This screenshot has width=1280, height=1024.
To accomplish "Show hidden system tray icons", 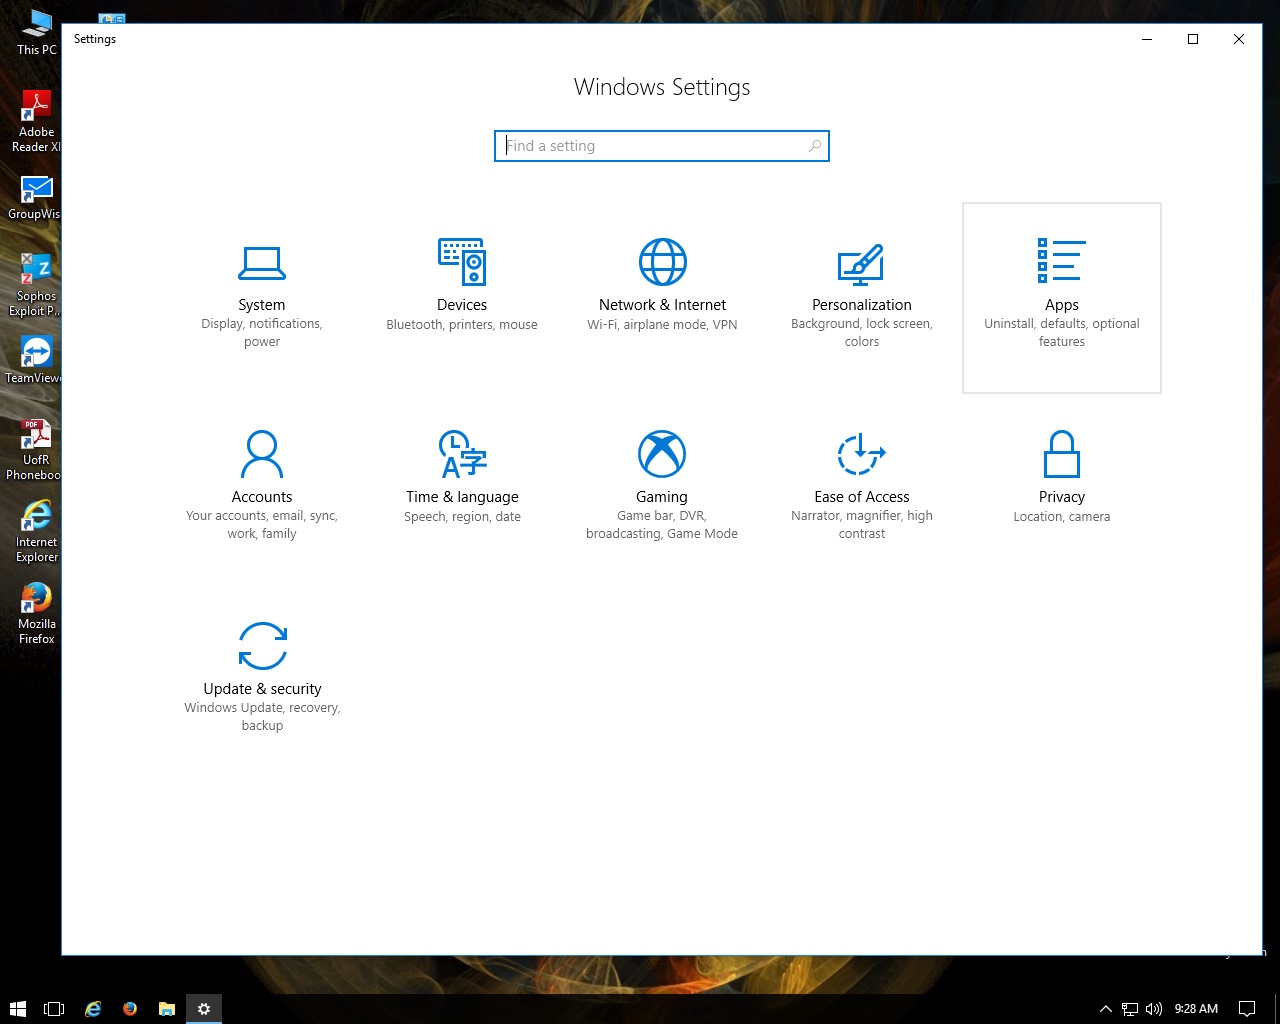I will click(x=1105, y=1009).
